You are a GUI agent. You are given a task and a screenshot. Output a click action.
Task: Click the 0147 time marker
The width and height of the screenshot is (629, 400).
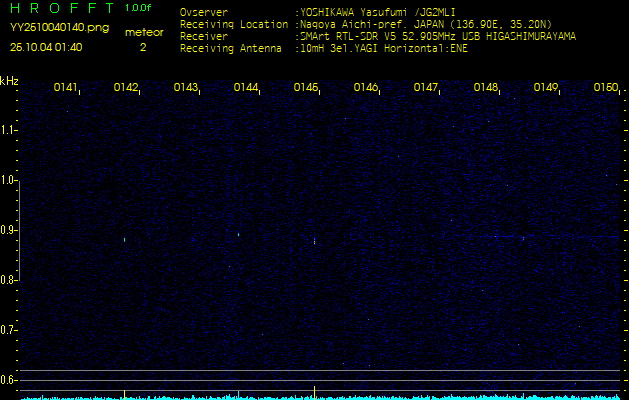(x=425, y=87)
